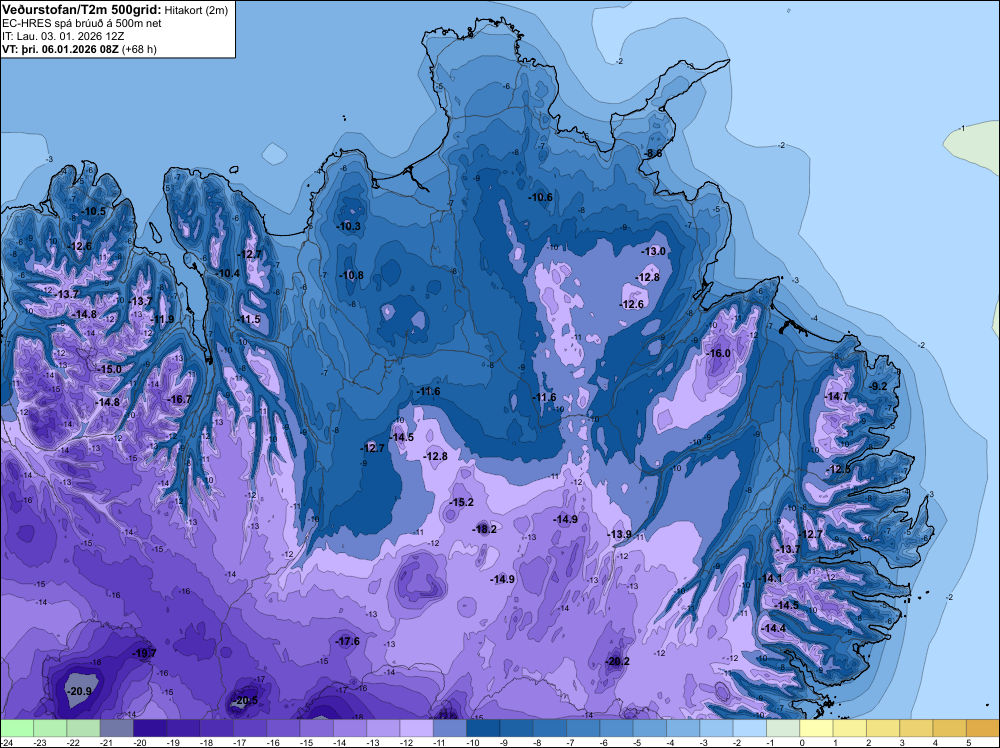The image size is (1000, 748).
Task: Click the legend swatch between -23 and -22
Action: coord(50,728)
